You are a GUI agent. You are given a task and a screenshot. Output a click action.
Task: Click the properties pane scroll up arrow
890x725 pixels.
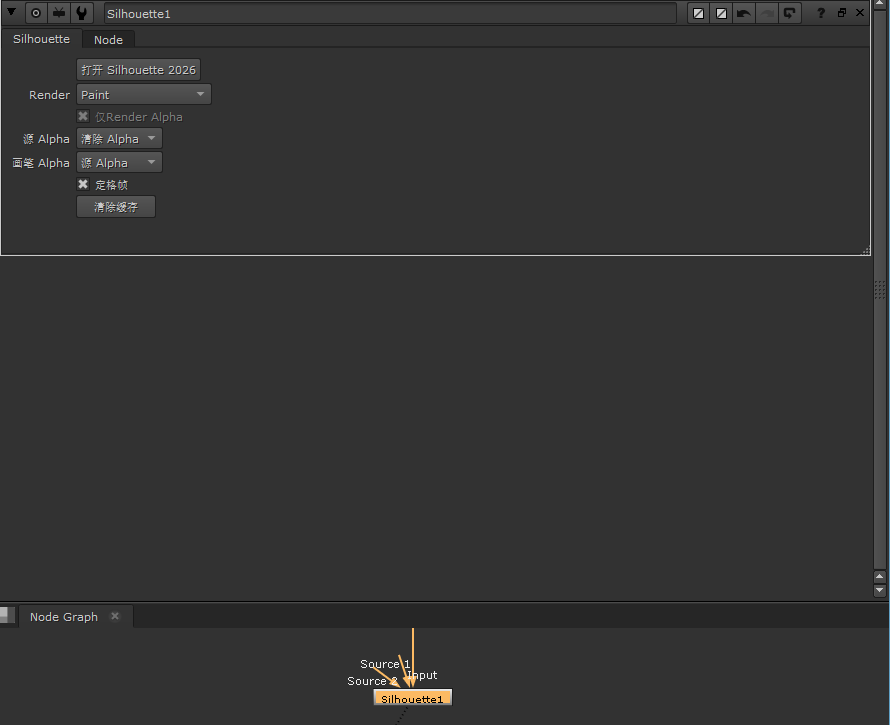click(879, 577)
